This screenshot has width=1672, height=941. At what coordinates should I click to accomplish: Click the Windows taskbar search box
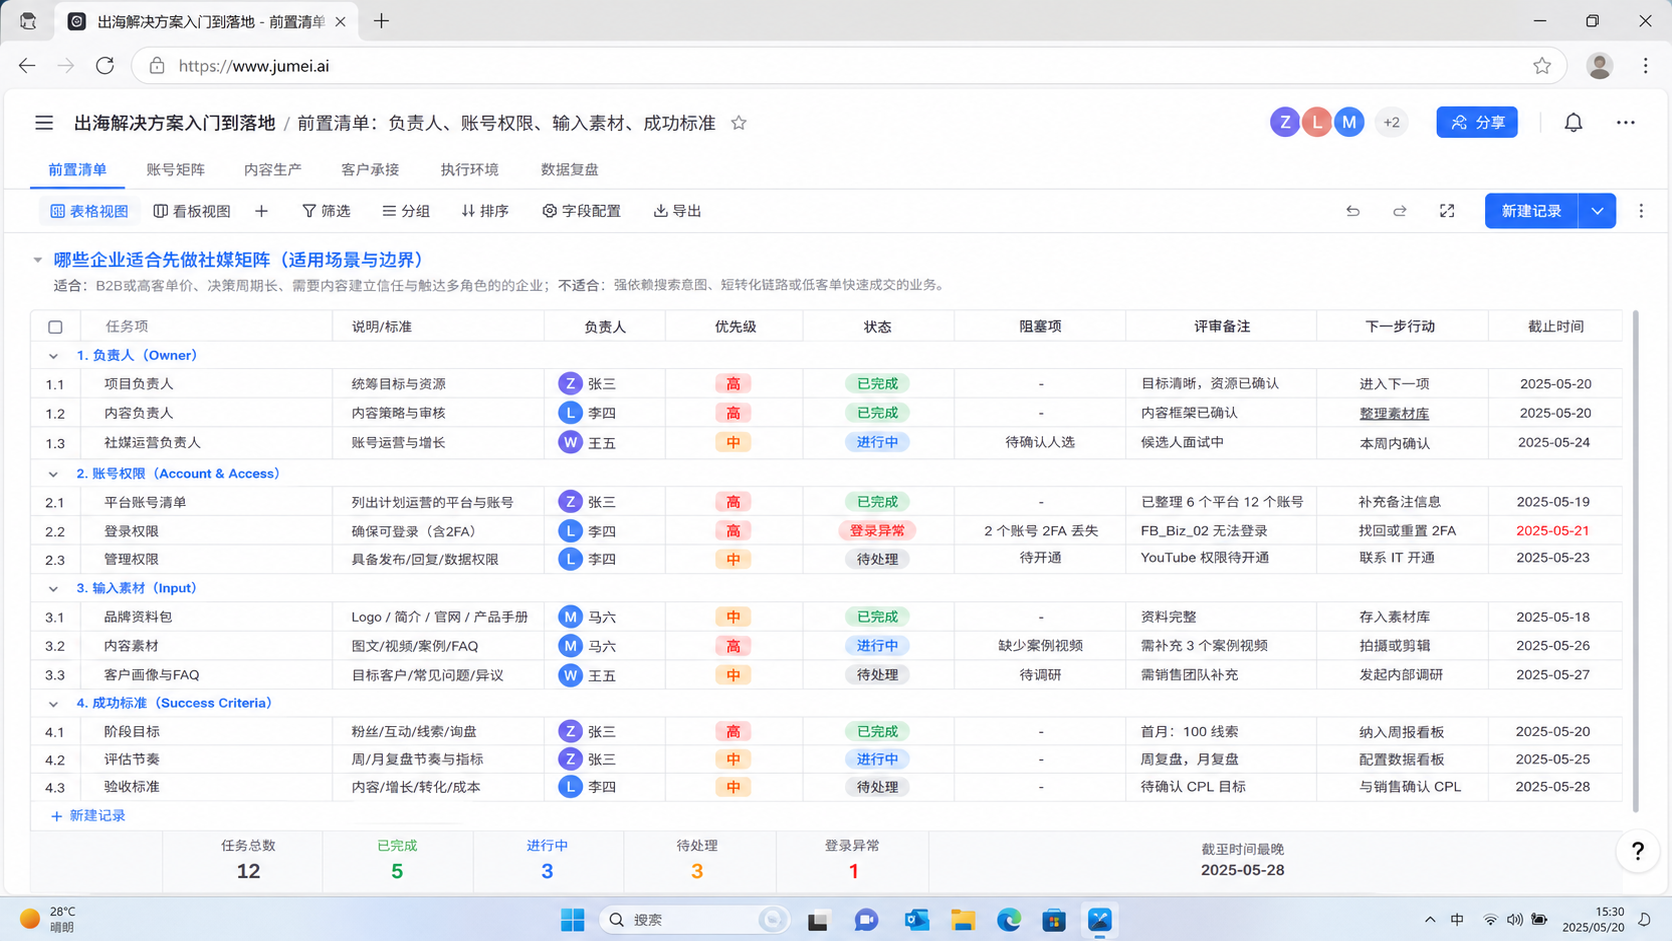pyautogui.click(x=694, y=920)
